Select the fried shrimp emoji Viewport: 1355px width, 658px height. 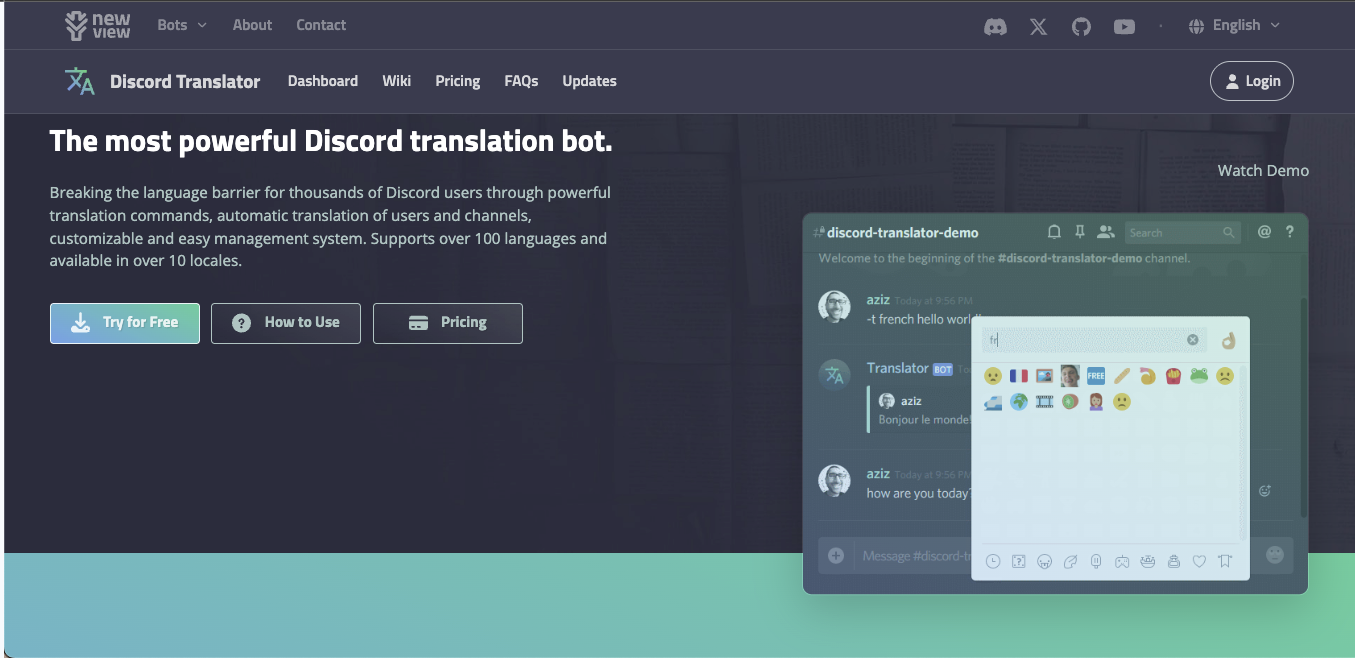click(x=1148, y=376)
